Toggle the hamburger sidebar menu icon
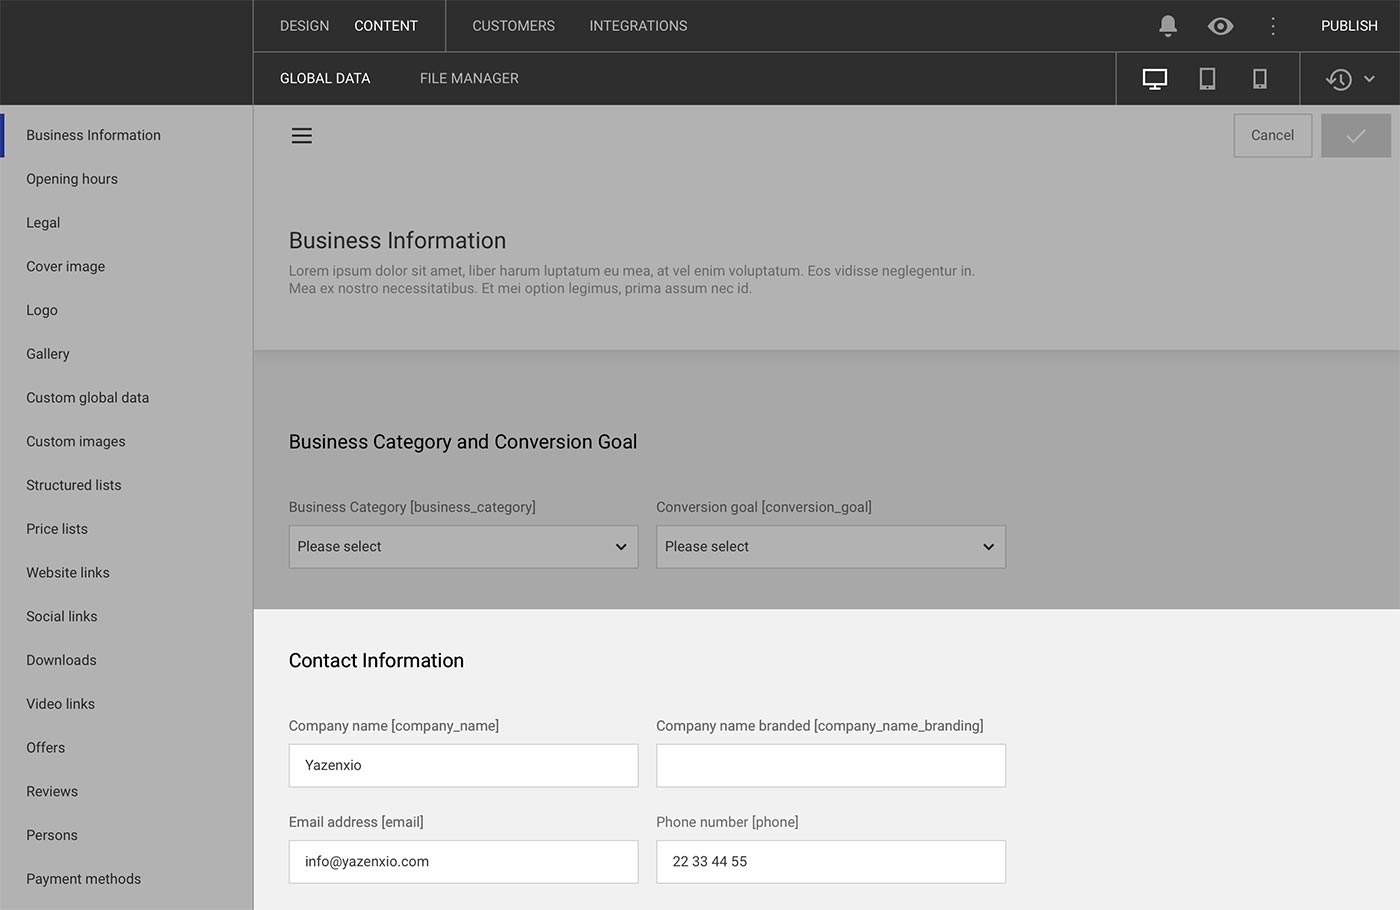The image size is (1400, 910). point(302,136)
